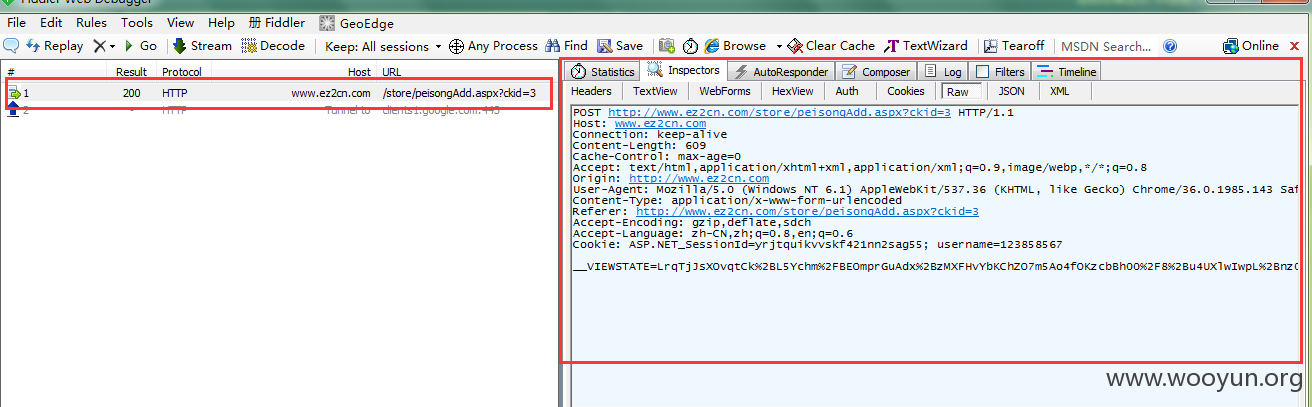Select the Headers request inspector tab
This screenshot has height=407, width=1312.
pyautogui.click(x=591, y=92)
